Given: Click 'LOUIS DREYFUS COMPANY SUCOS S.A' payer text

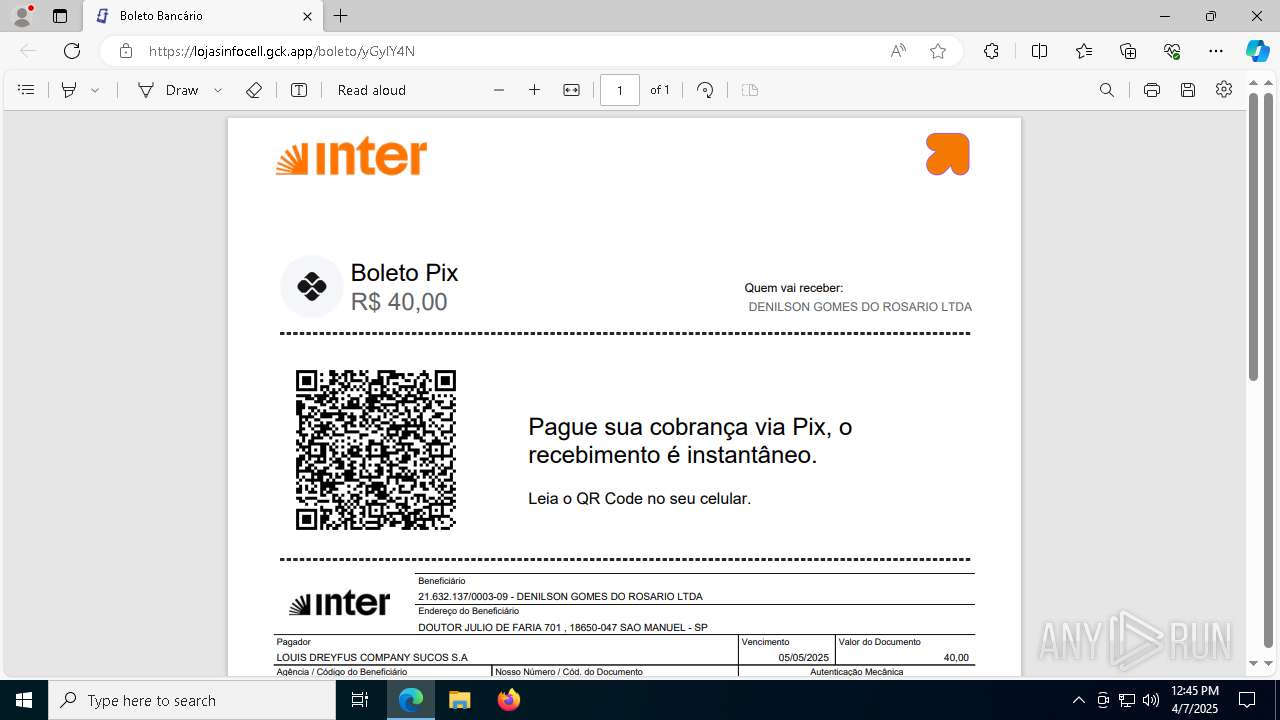Looking at the screenshot, I should (372, 658).
